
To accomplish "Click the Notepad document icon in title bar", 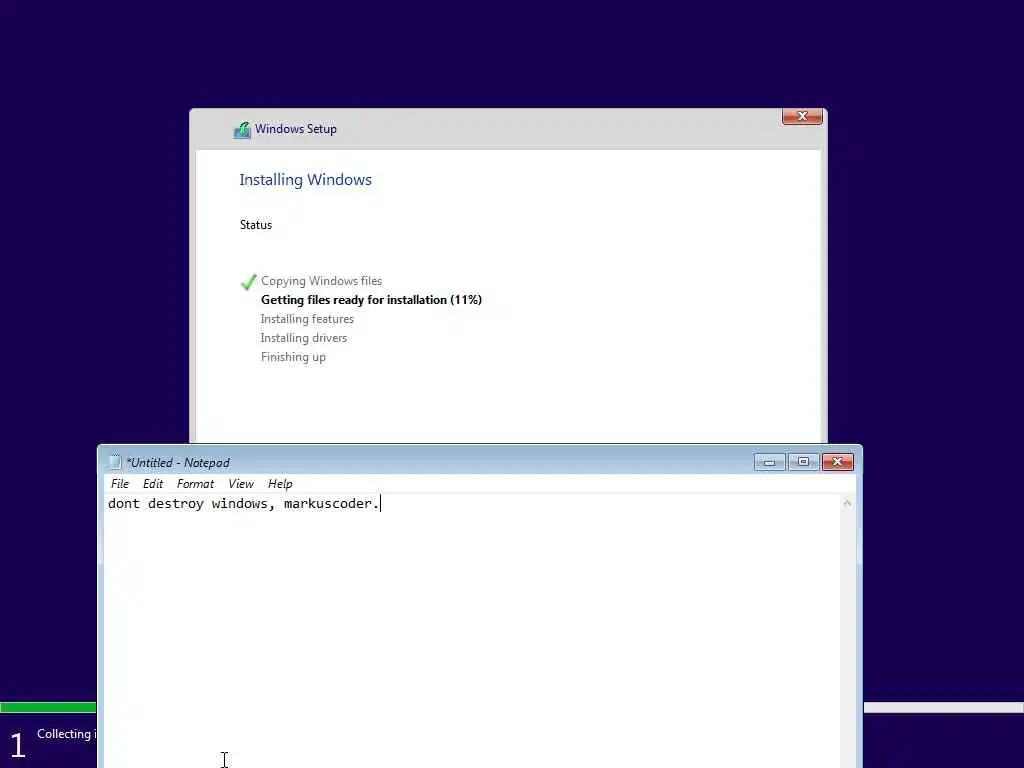I will 115,462.
